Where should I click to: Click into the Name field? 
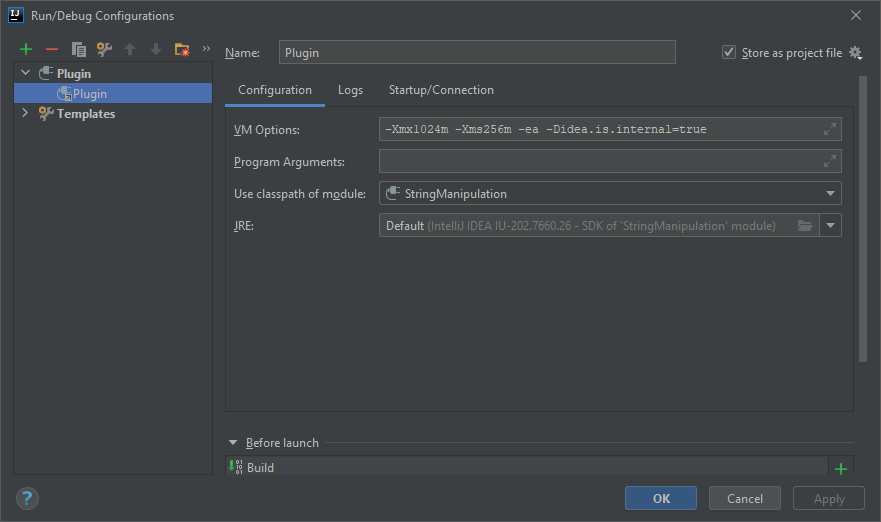click(477, 52)
